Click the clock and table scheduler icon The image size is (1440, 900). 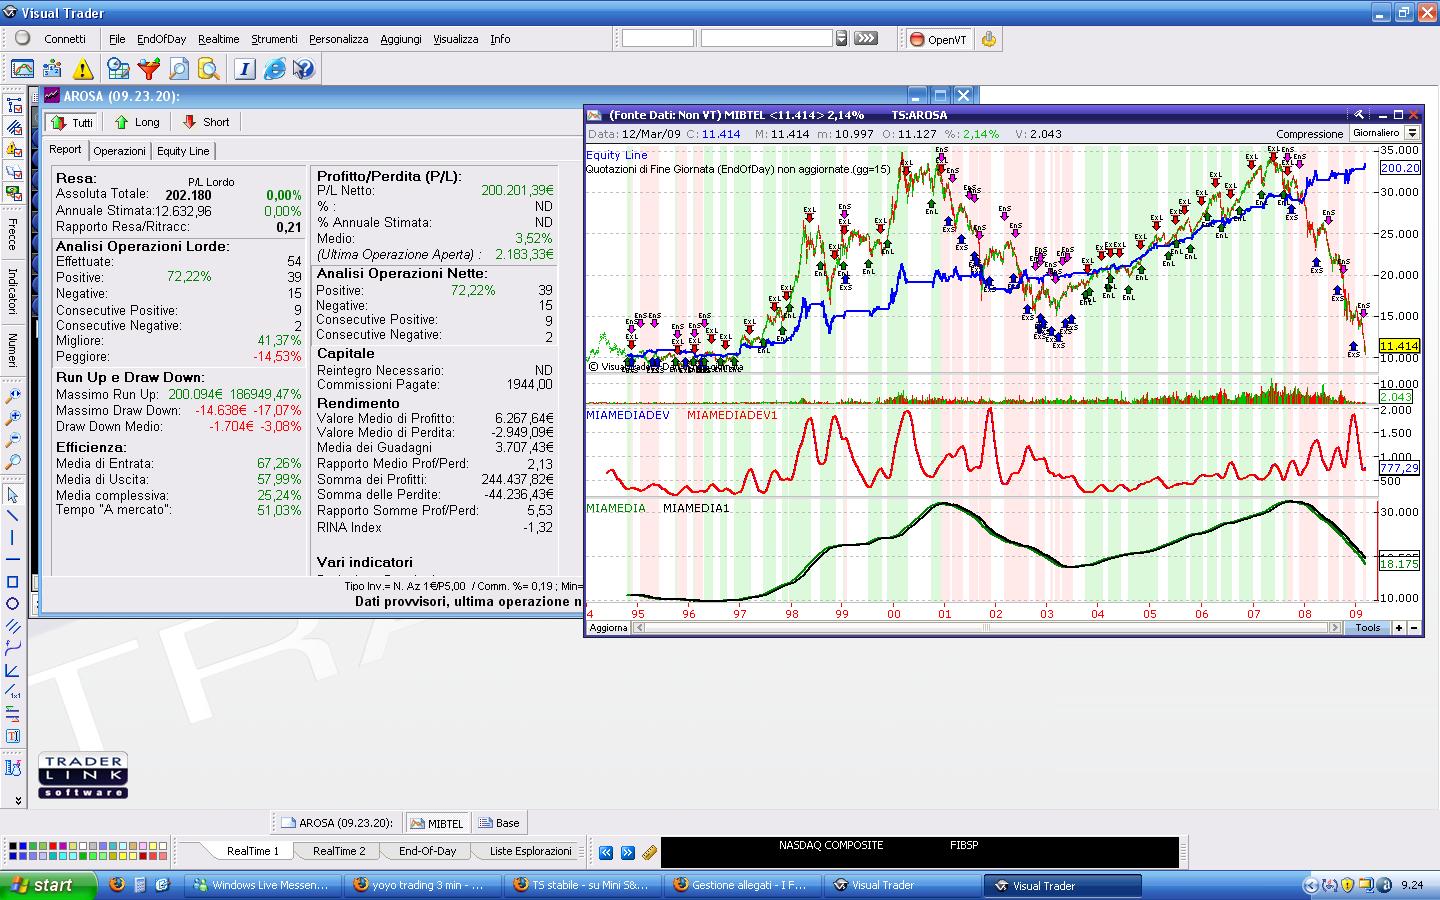click(118, 69)
